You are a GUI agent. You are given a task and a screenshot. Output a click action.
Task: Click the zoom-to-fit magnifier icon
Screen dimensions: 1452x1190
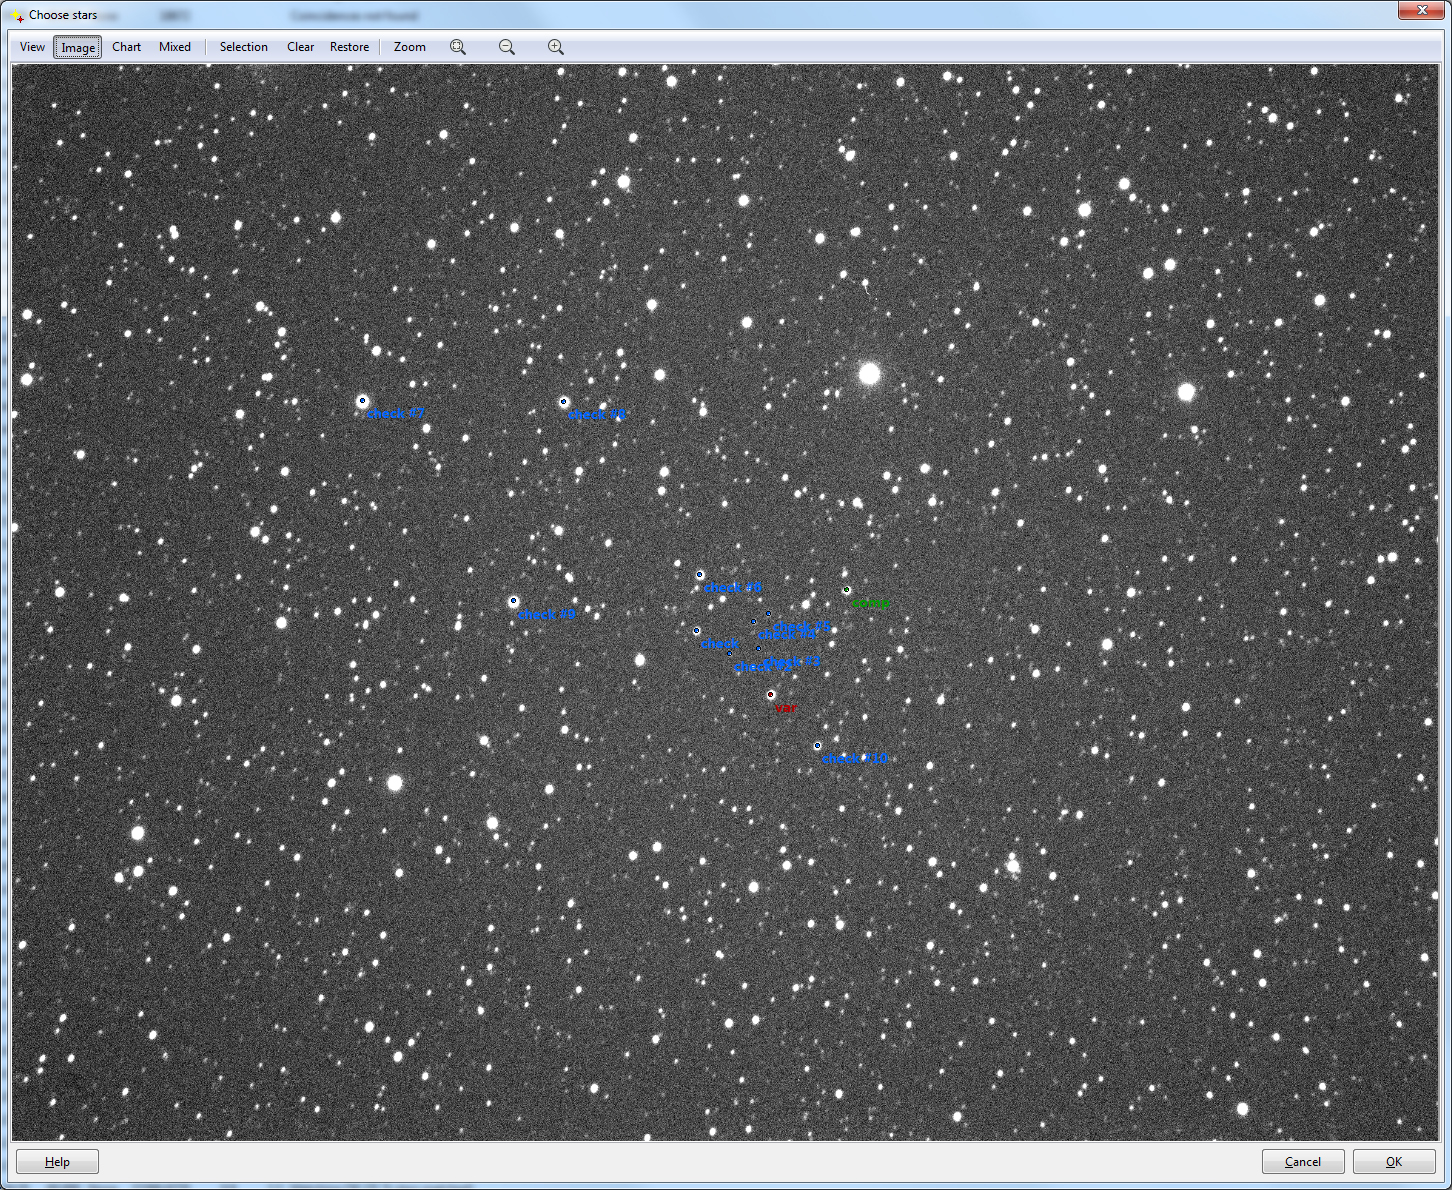[x=458, y=47]
